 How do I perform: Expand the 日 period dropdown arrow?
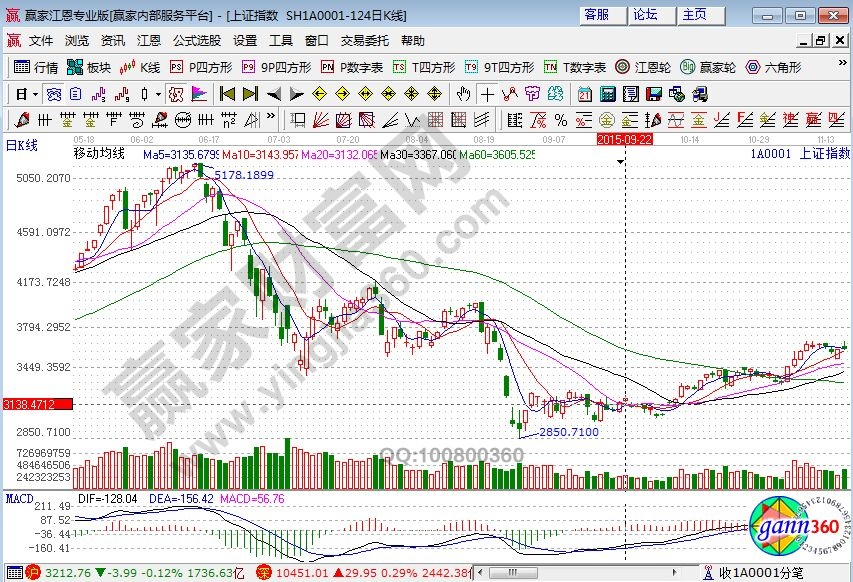pos(35,94)
